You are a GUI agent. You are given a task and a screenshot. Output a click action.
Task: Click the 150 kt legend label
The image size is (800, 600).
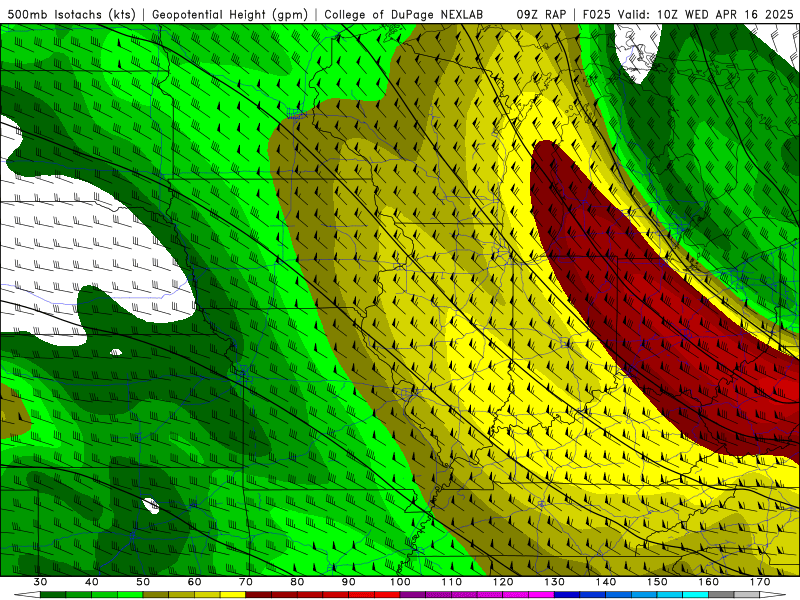pos(658,582)
